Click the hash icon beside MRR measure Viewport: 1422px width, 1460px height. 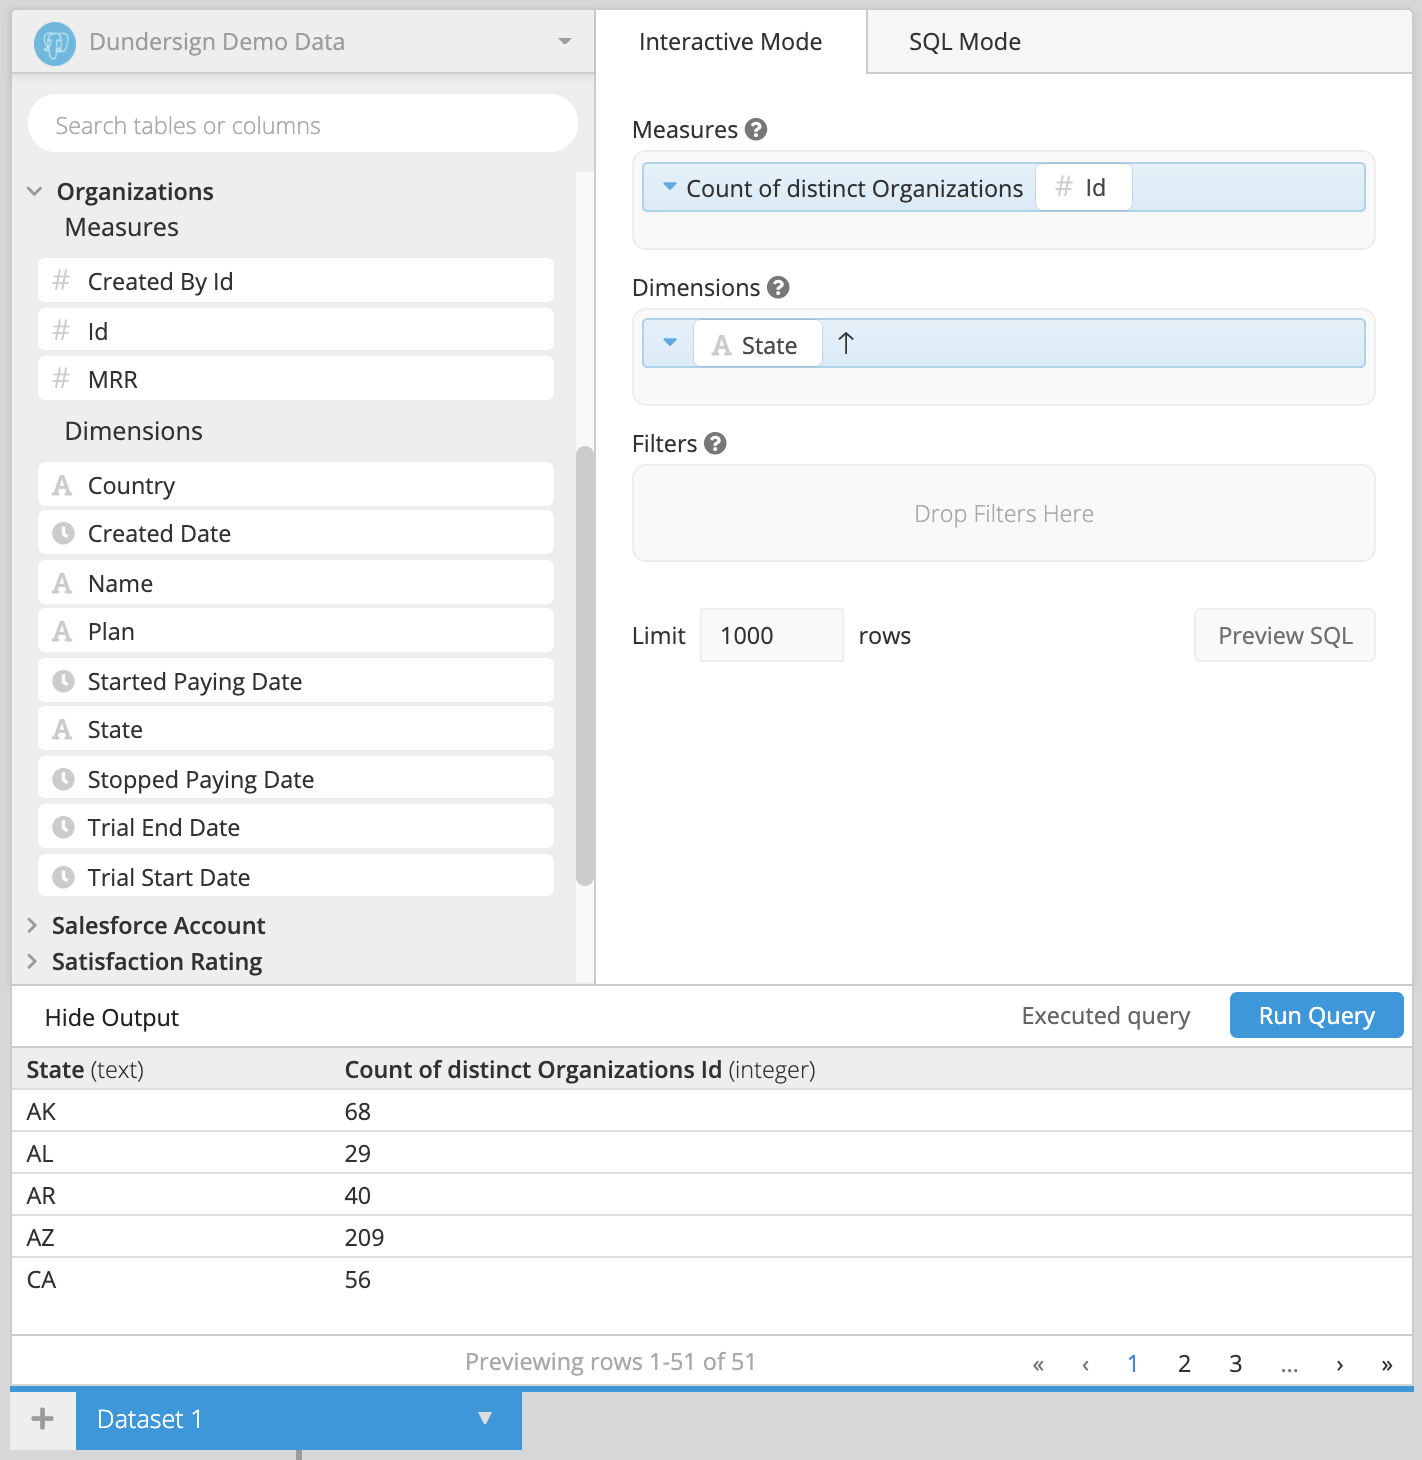(61, 379)
